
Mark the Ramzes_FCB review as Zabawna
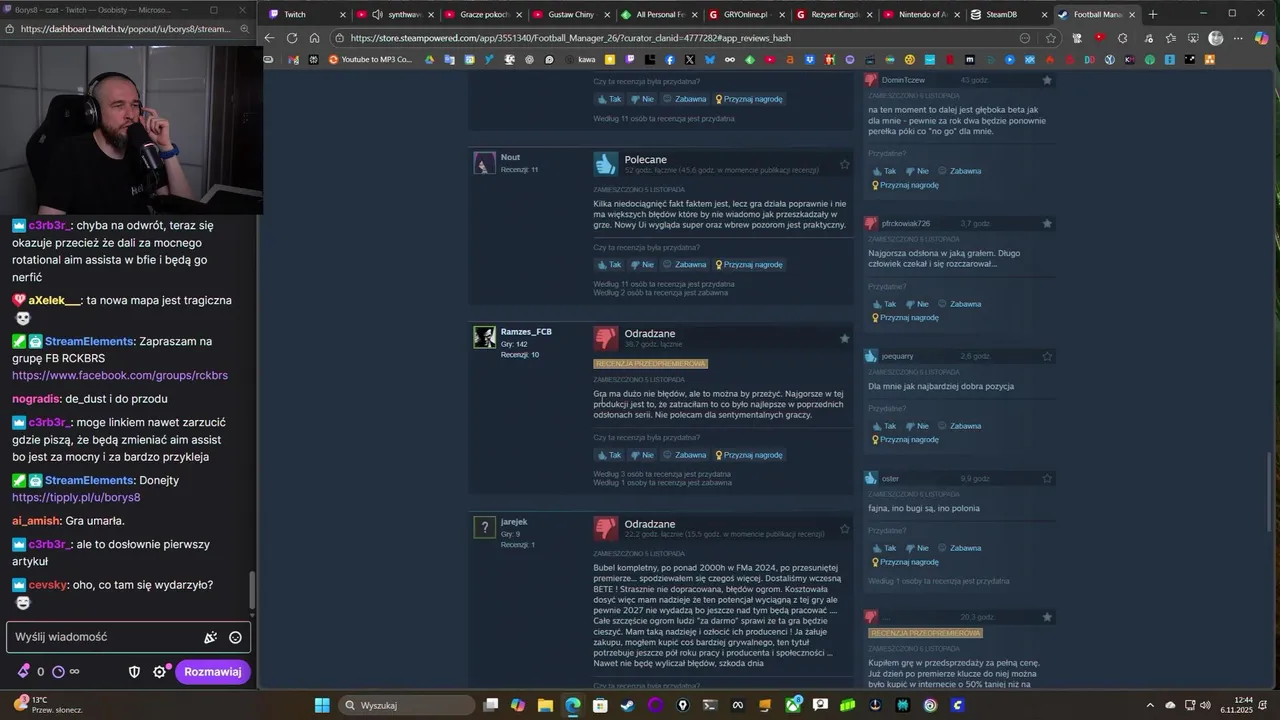pos(685,455)
